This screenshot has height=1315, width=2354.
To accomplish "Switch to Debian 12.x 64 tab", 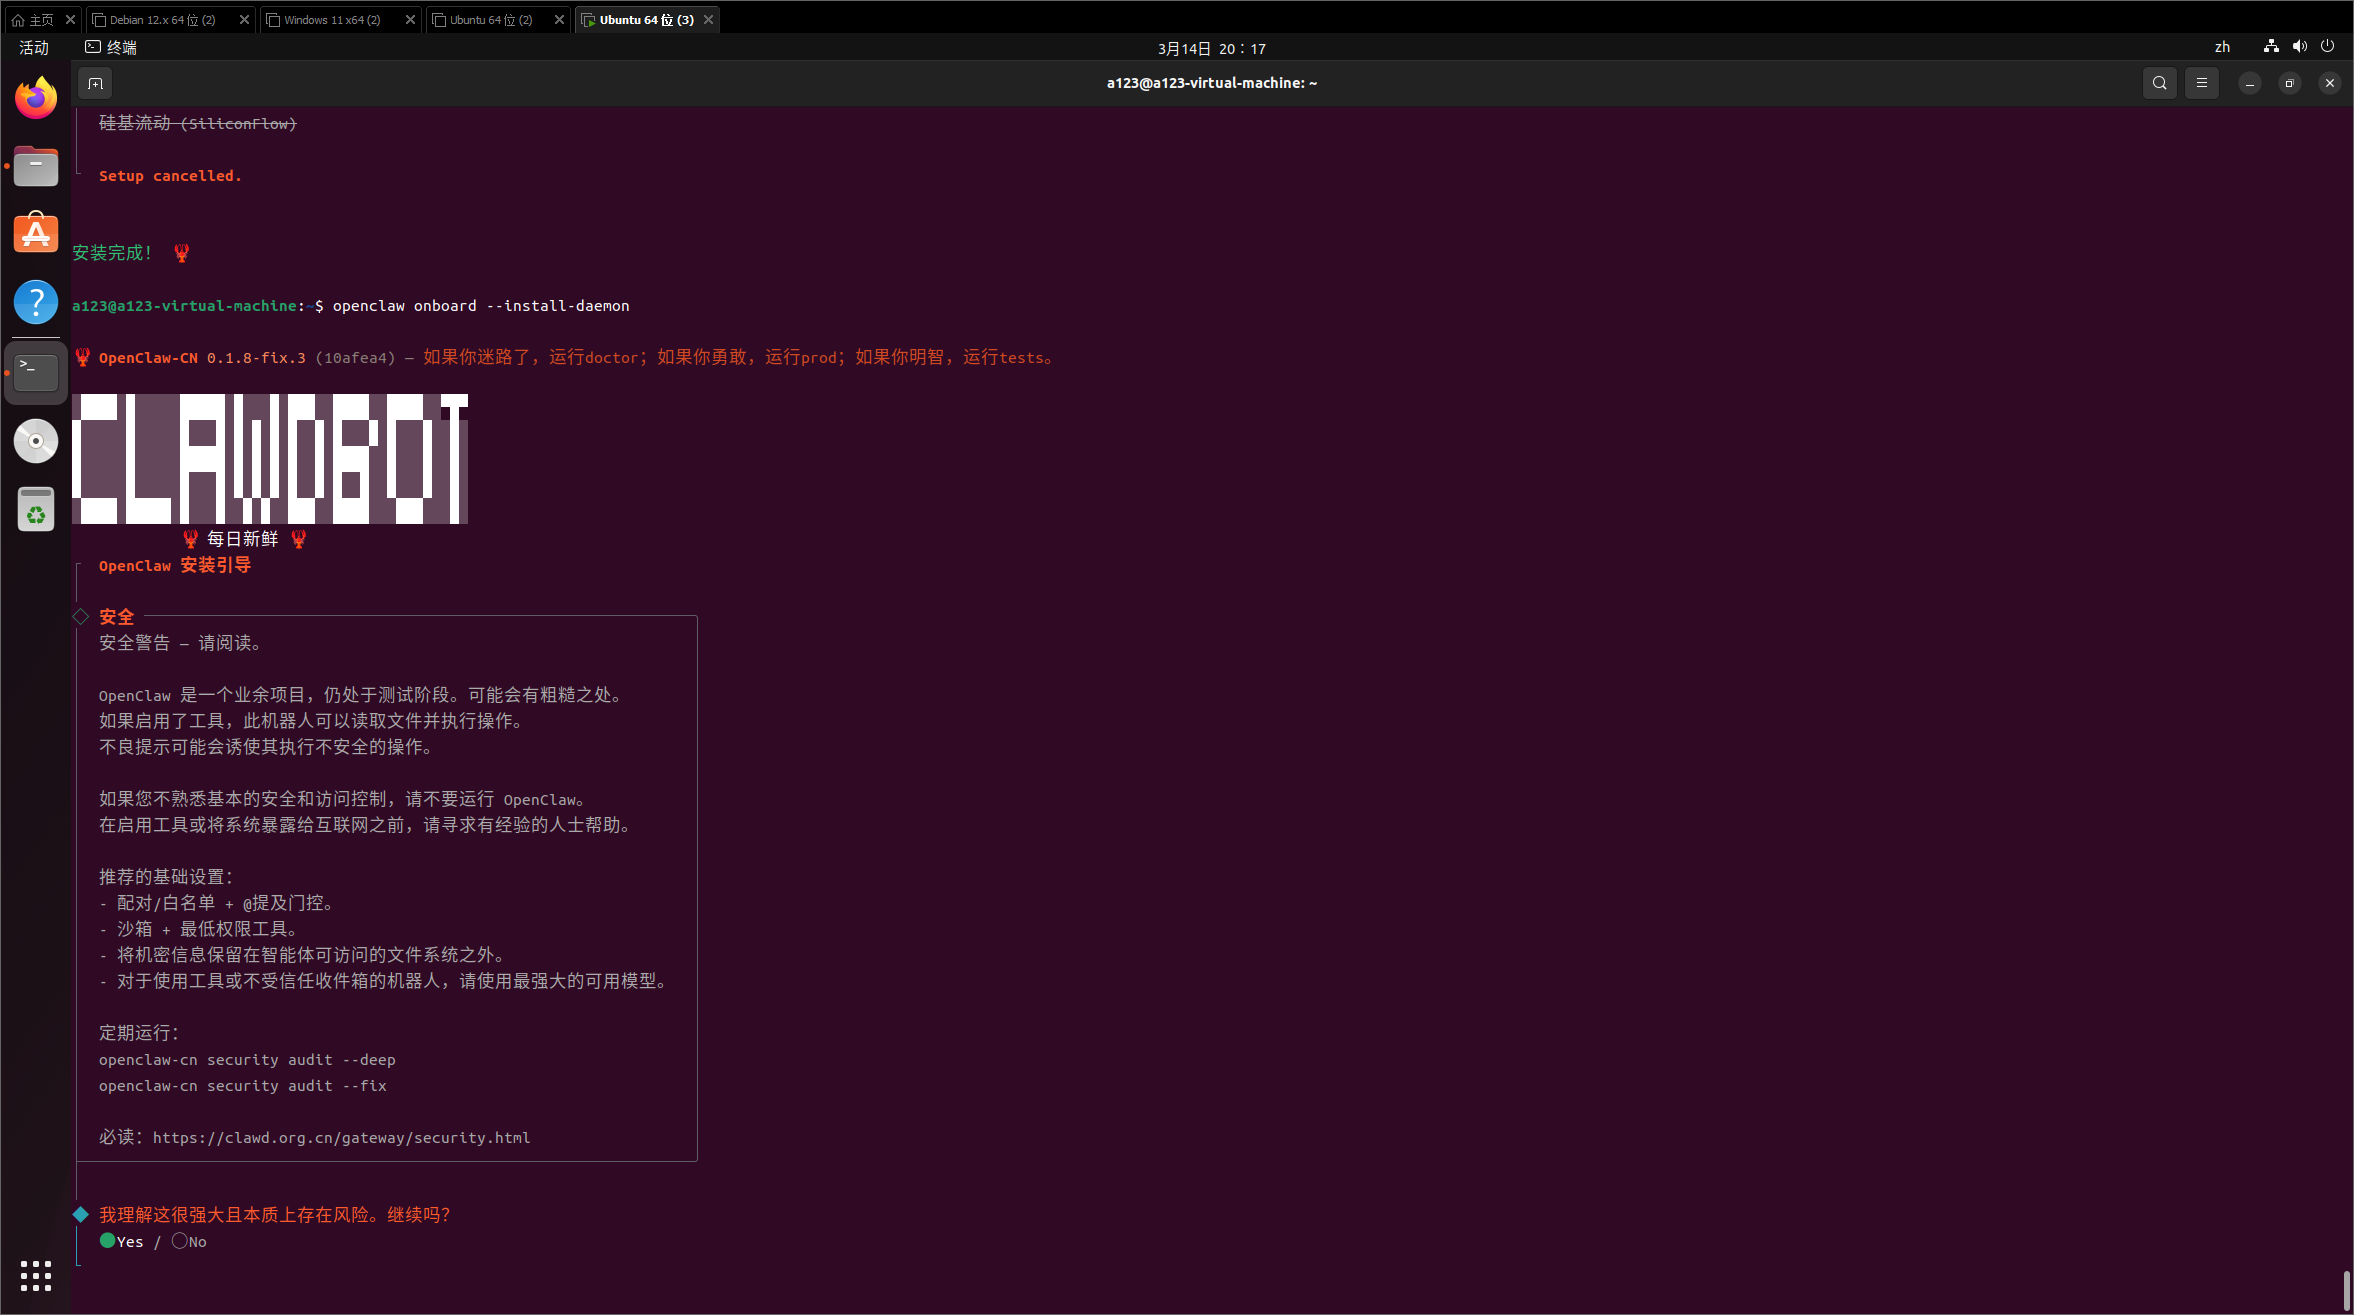I will 163,20.
